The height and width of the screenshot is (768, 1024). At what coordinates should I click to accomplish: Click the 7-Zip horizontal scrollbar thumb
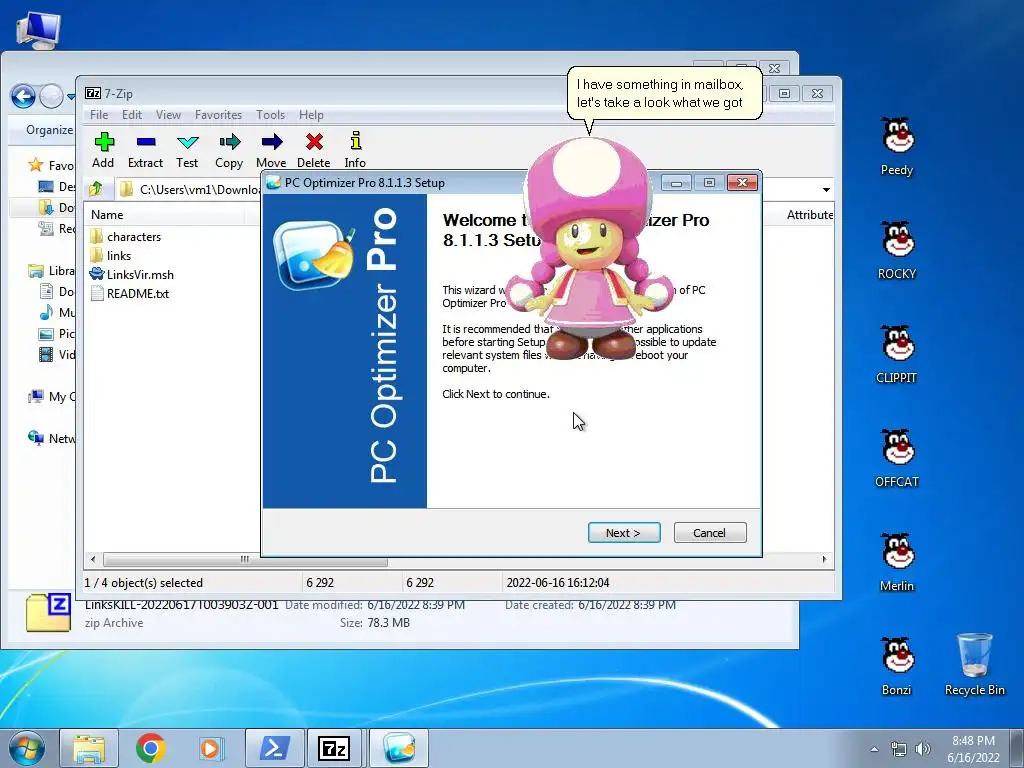tap(245, 560)
